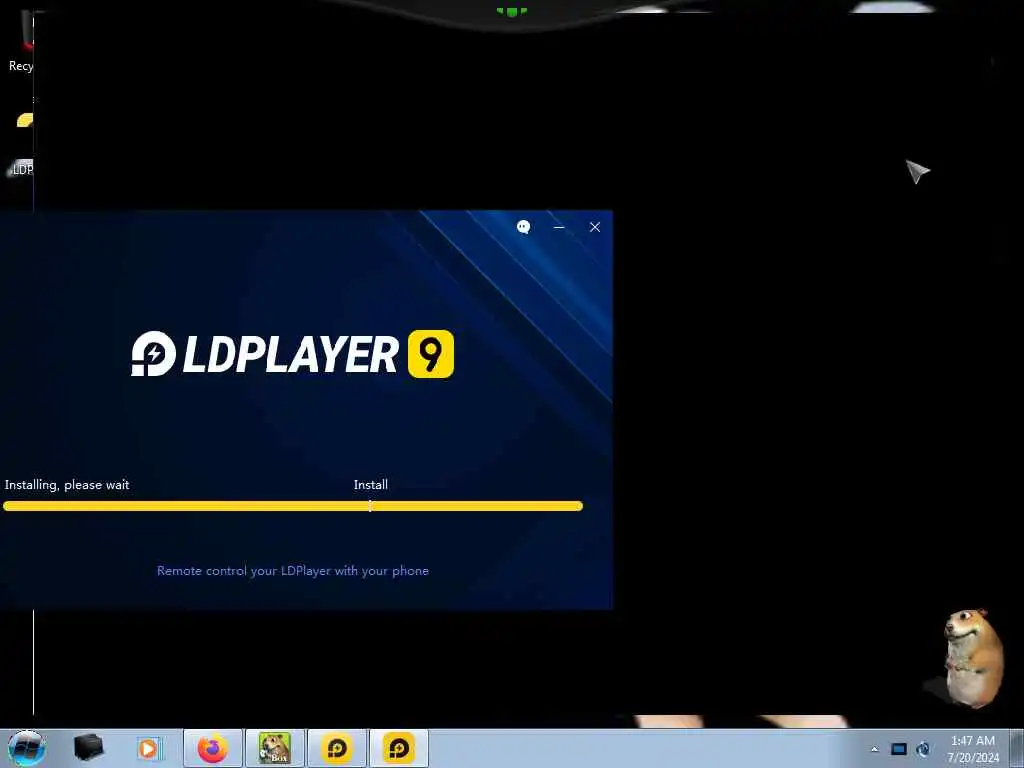1024x768 pixels.
Task: Open the Box hamster app in taskbar
Action: (275, 748)
